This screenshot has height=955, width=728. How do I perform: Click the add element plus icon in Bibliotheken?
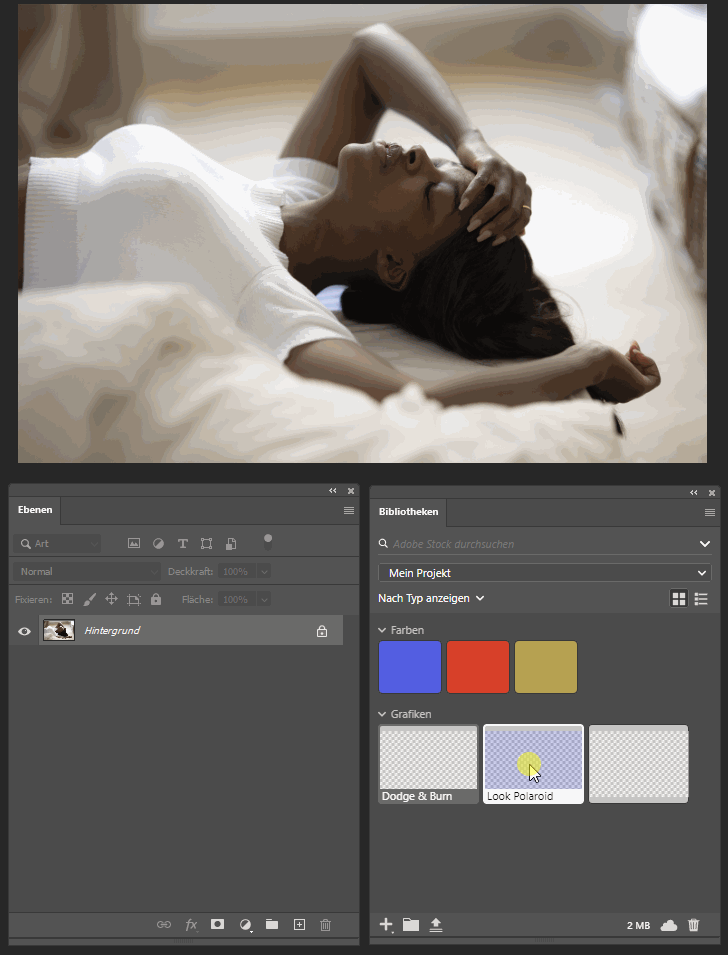click(386, 925)
